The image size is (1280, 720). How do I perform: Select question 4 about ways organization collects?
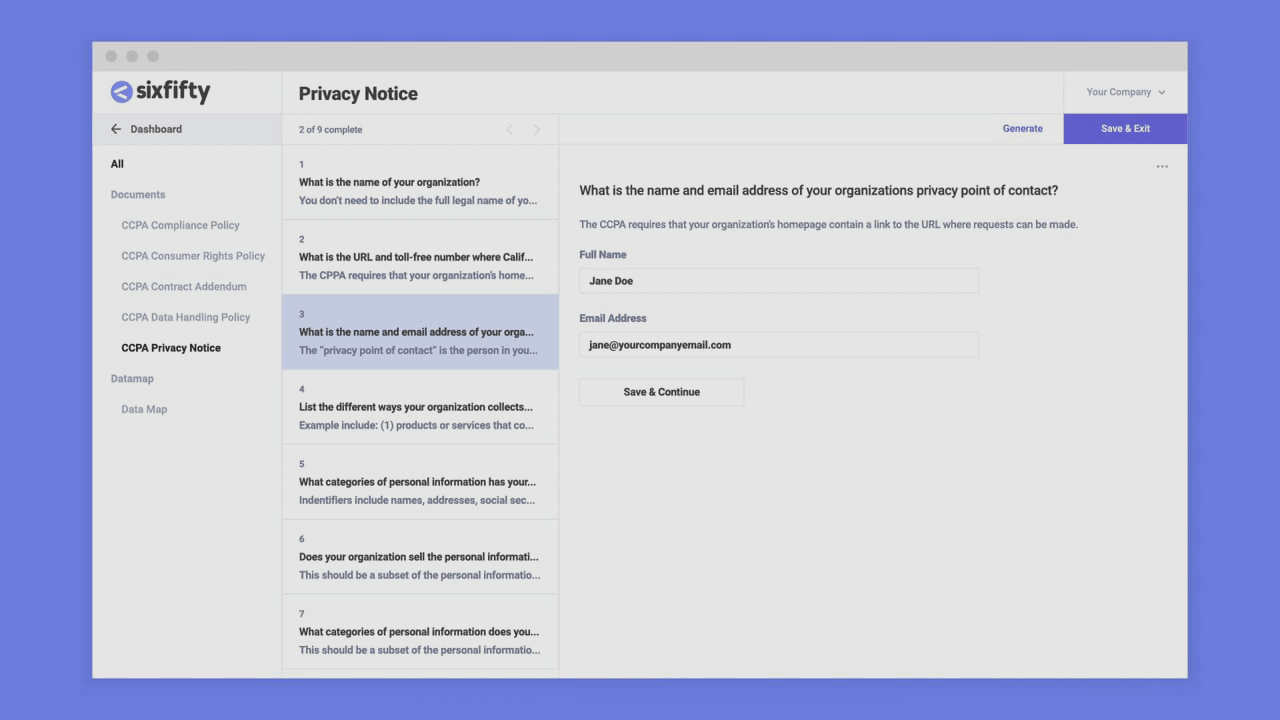(420, 407)
